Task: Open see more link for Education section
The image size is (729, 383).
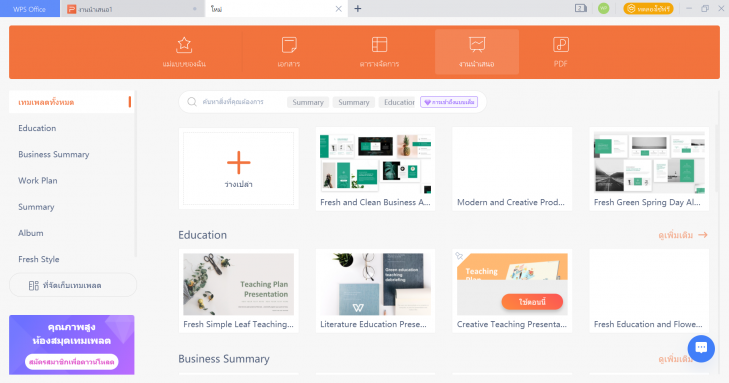Action: [683, 235]
